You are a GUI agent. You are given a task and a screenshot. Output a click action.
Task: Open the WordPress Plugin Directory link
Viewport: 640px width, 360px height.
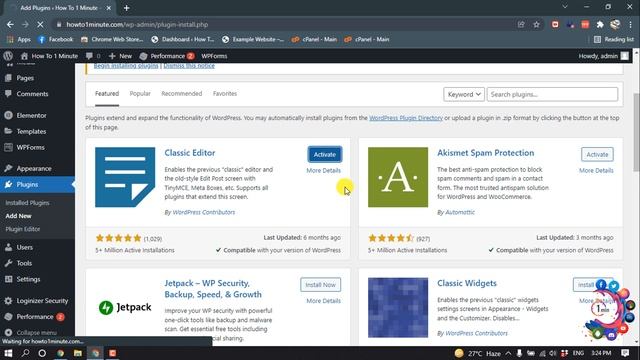coord(406,118)
